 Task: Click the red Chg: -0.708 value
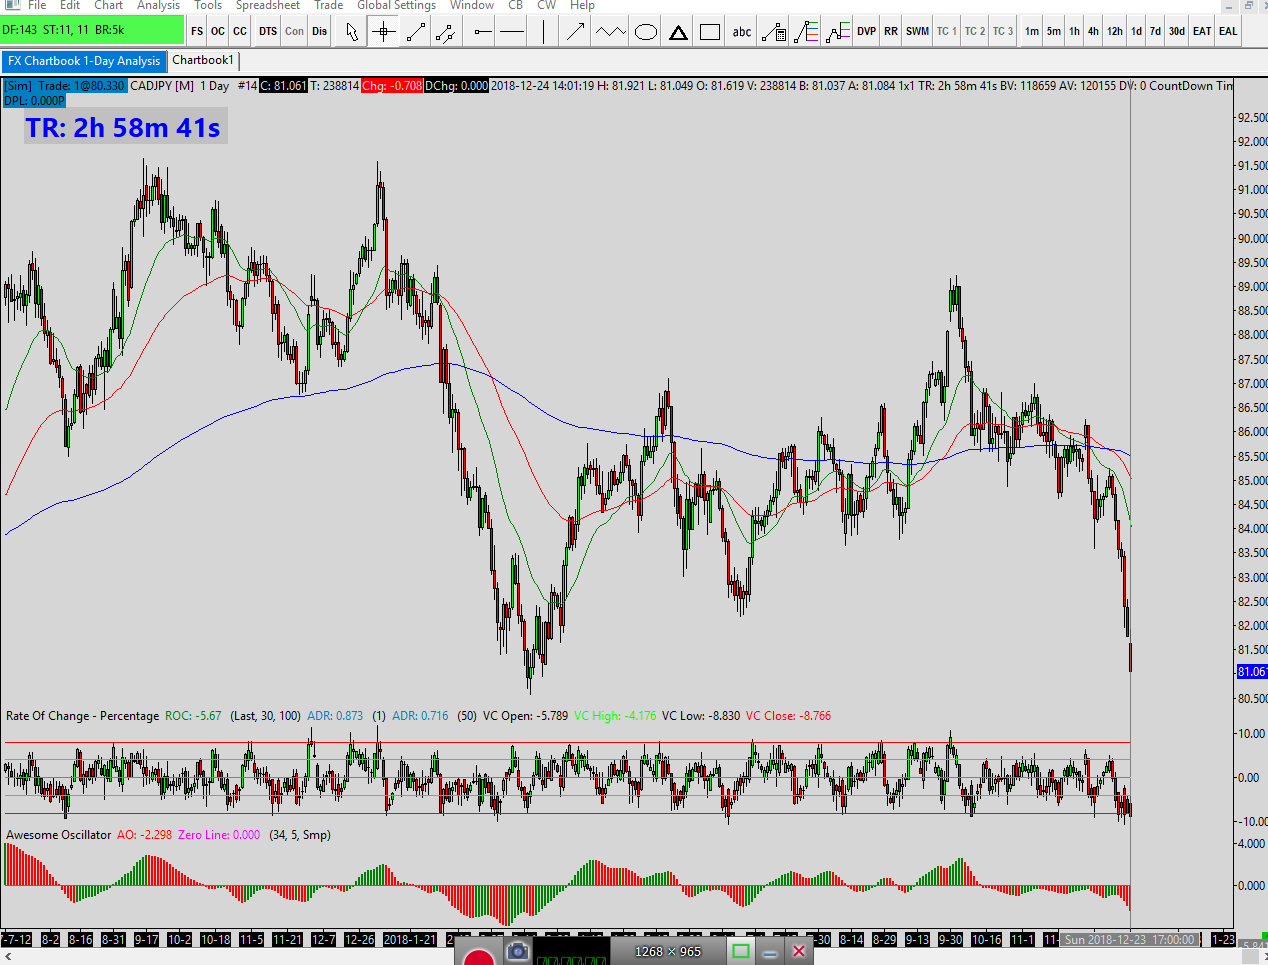point(392,86)
